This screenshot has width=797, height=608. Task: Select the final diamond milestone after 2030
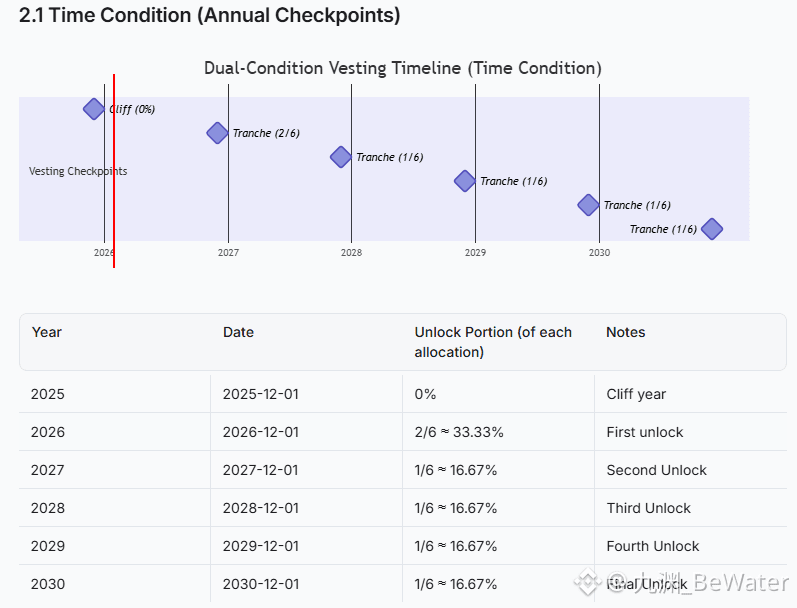pyautogui.click(x=711, y=229)
